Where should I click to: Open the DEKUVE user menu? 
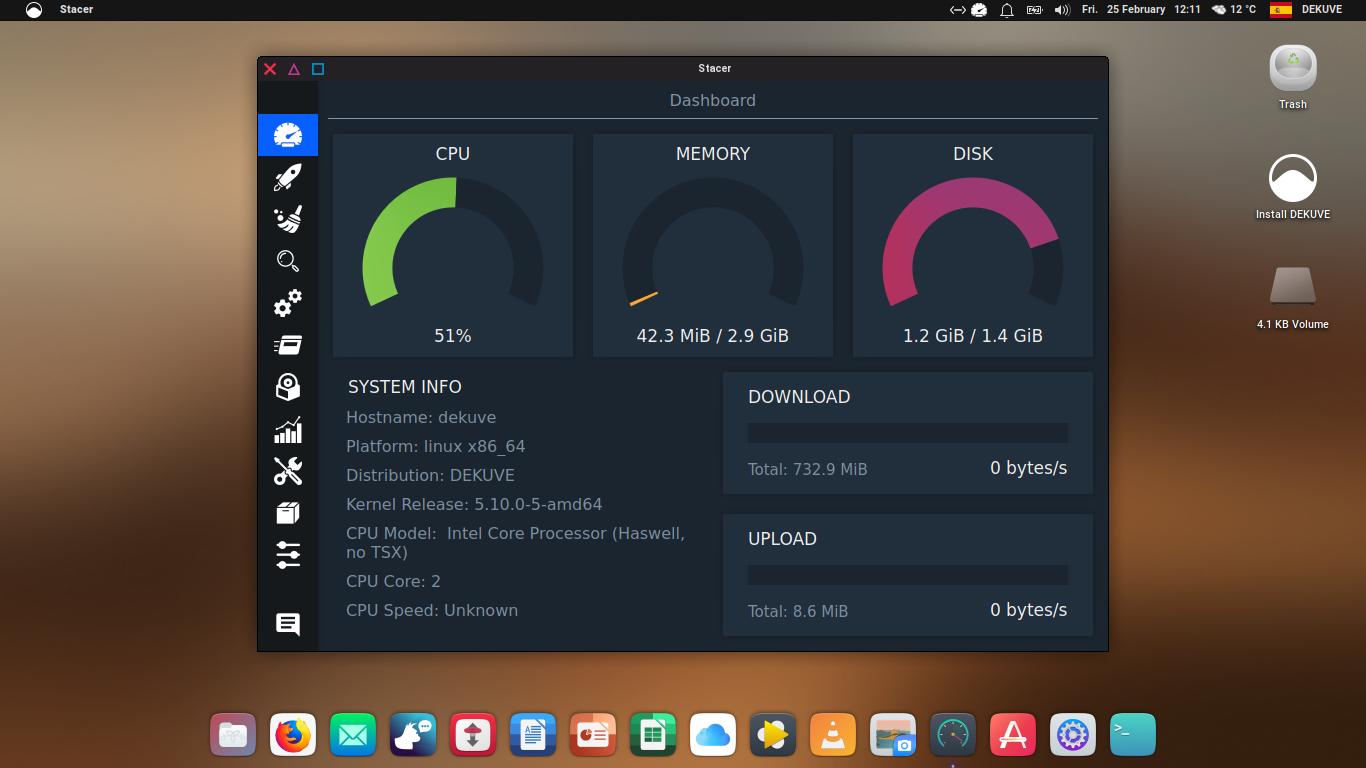coord(1322,9)
